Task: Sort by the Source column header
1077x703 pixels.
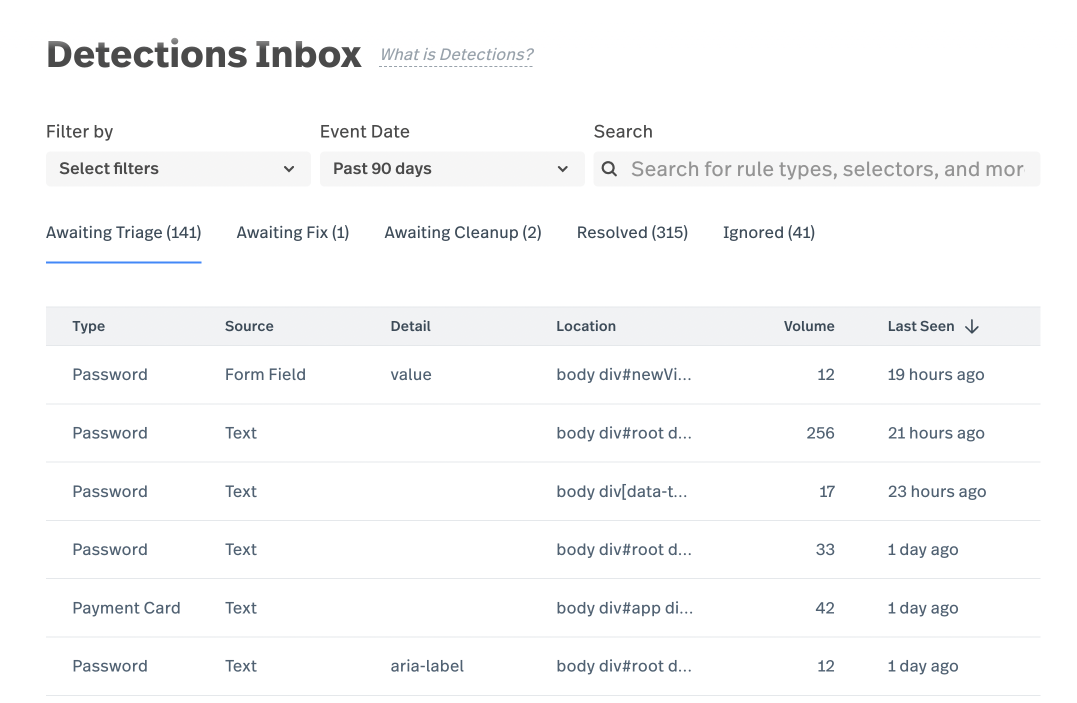Action: coord(249,326)
